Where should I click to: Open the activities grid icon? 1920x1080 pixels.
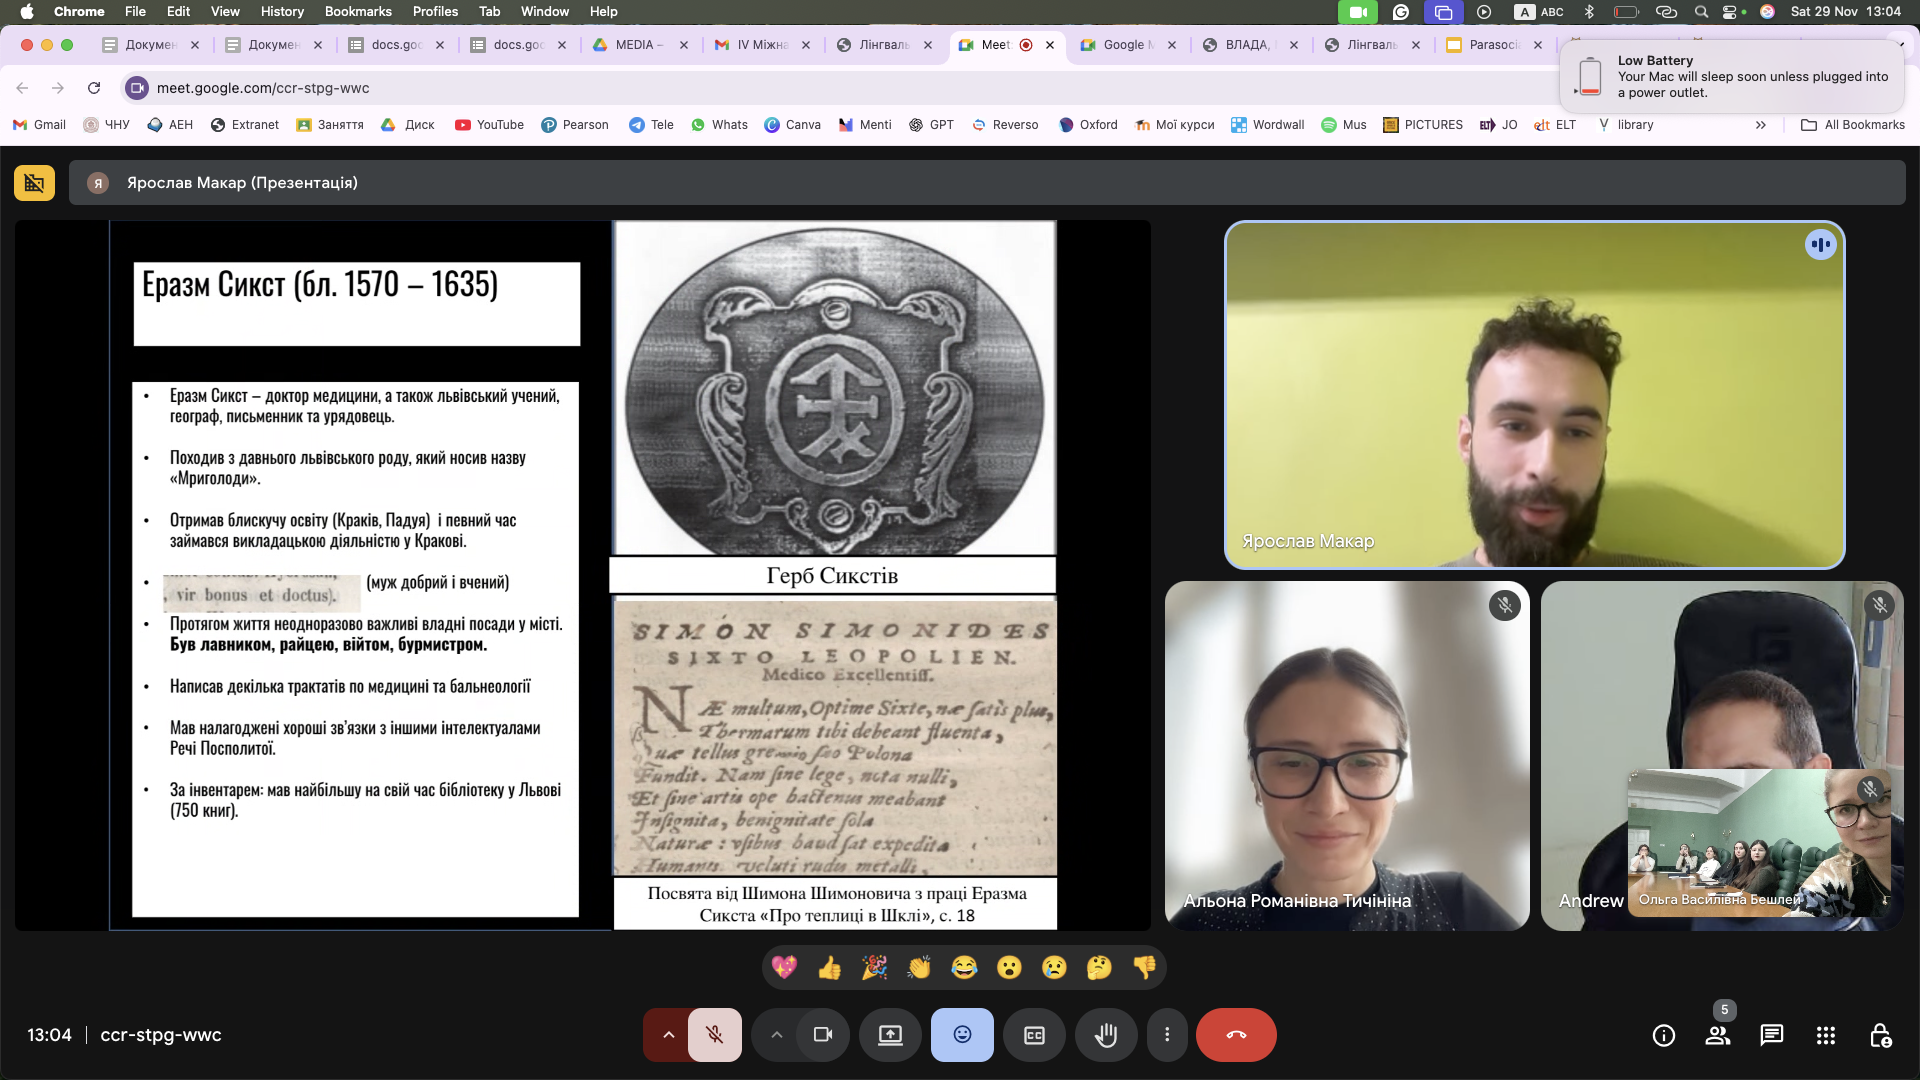(x=1825, y=1035)
